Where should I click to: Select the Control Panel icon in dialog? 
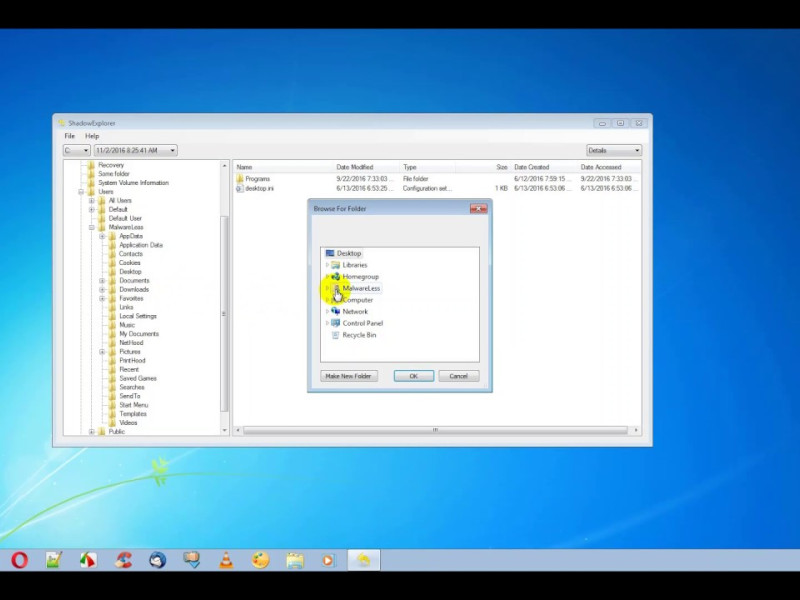point(336,323)
